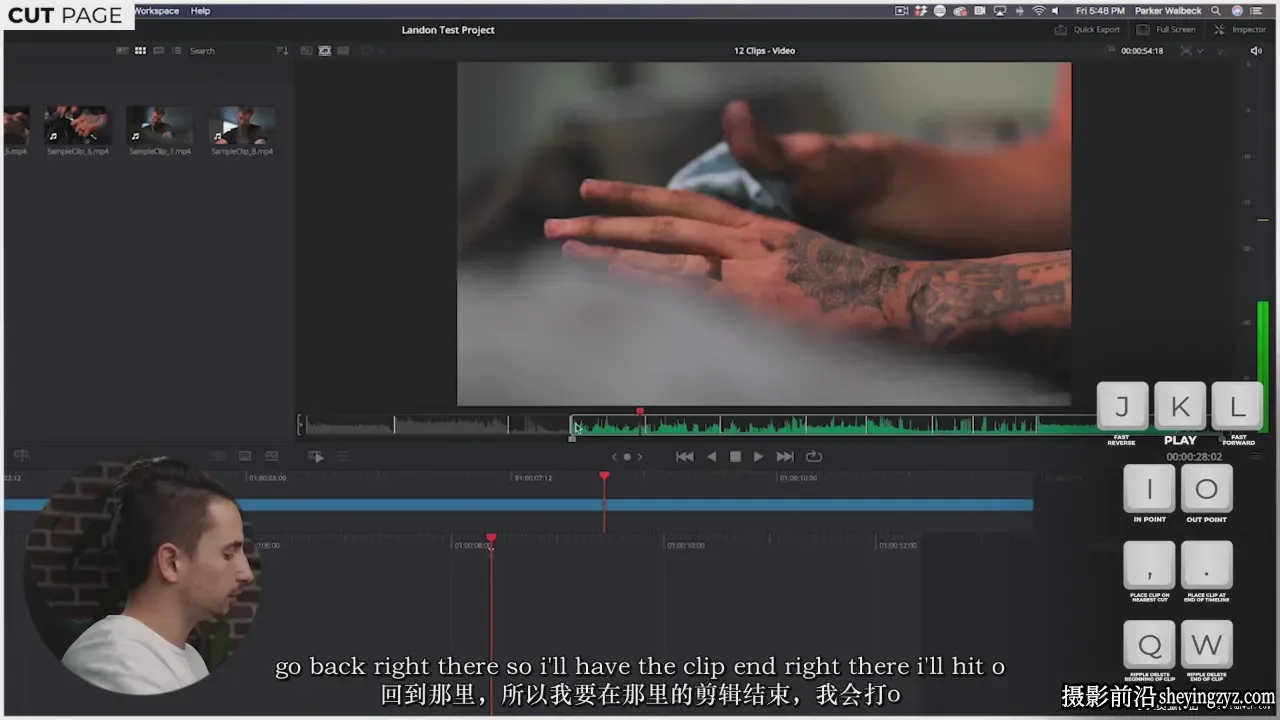
Task: Click the SampleClip_8.mp4 file name
Action: 242,152
